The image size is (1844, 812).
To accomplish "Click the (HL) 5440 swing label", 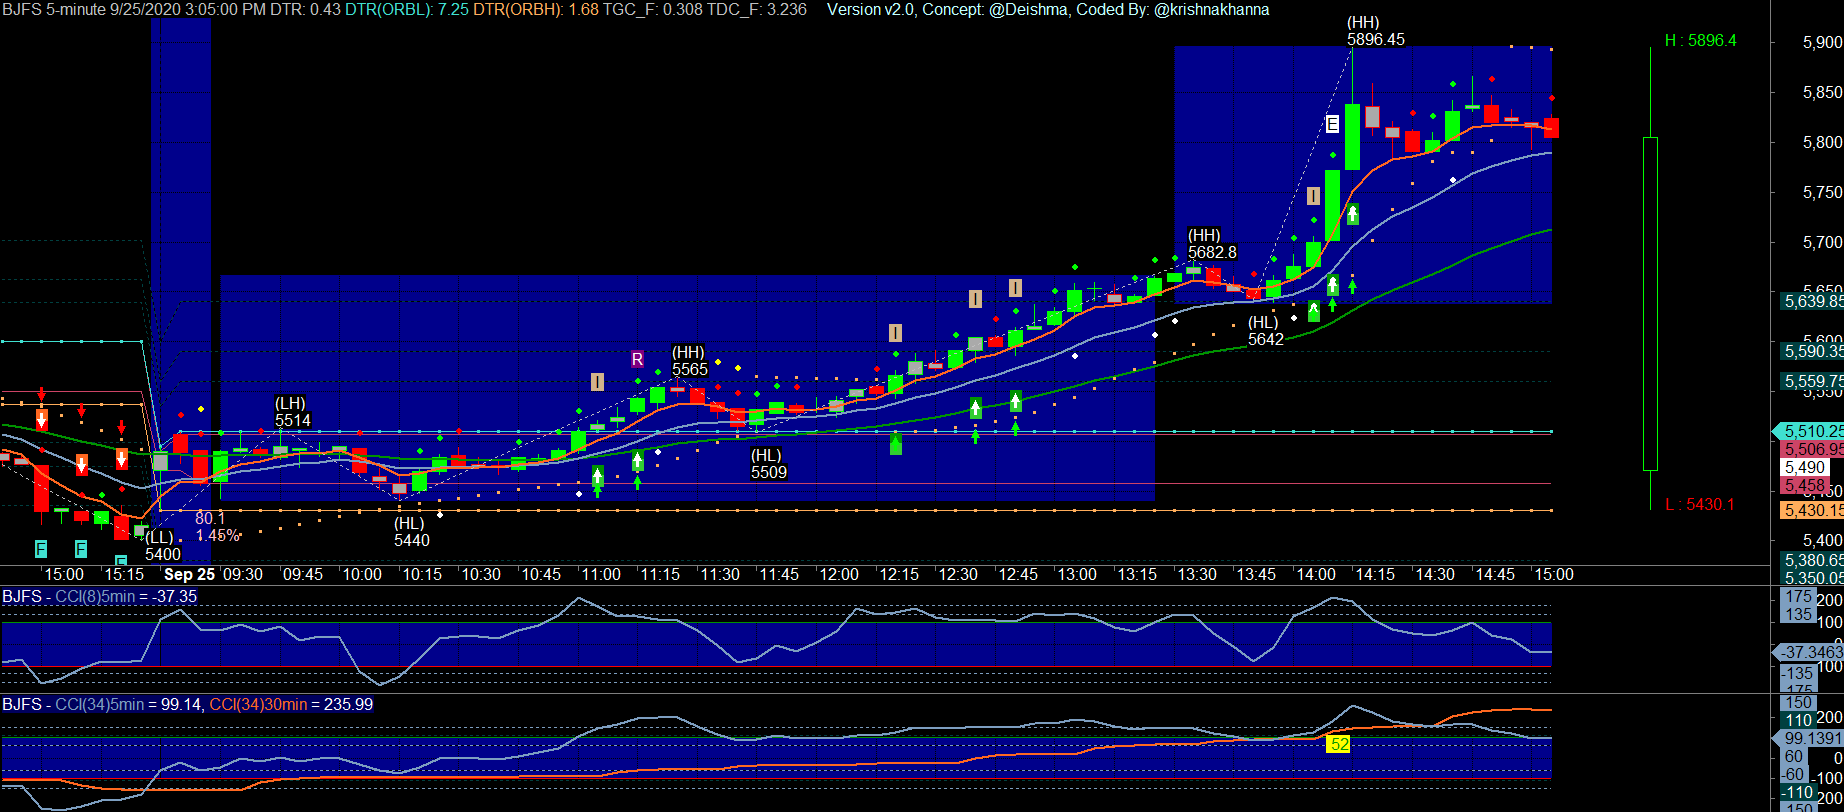I will [411, 532].
